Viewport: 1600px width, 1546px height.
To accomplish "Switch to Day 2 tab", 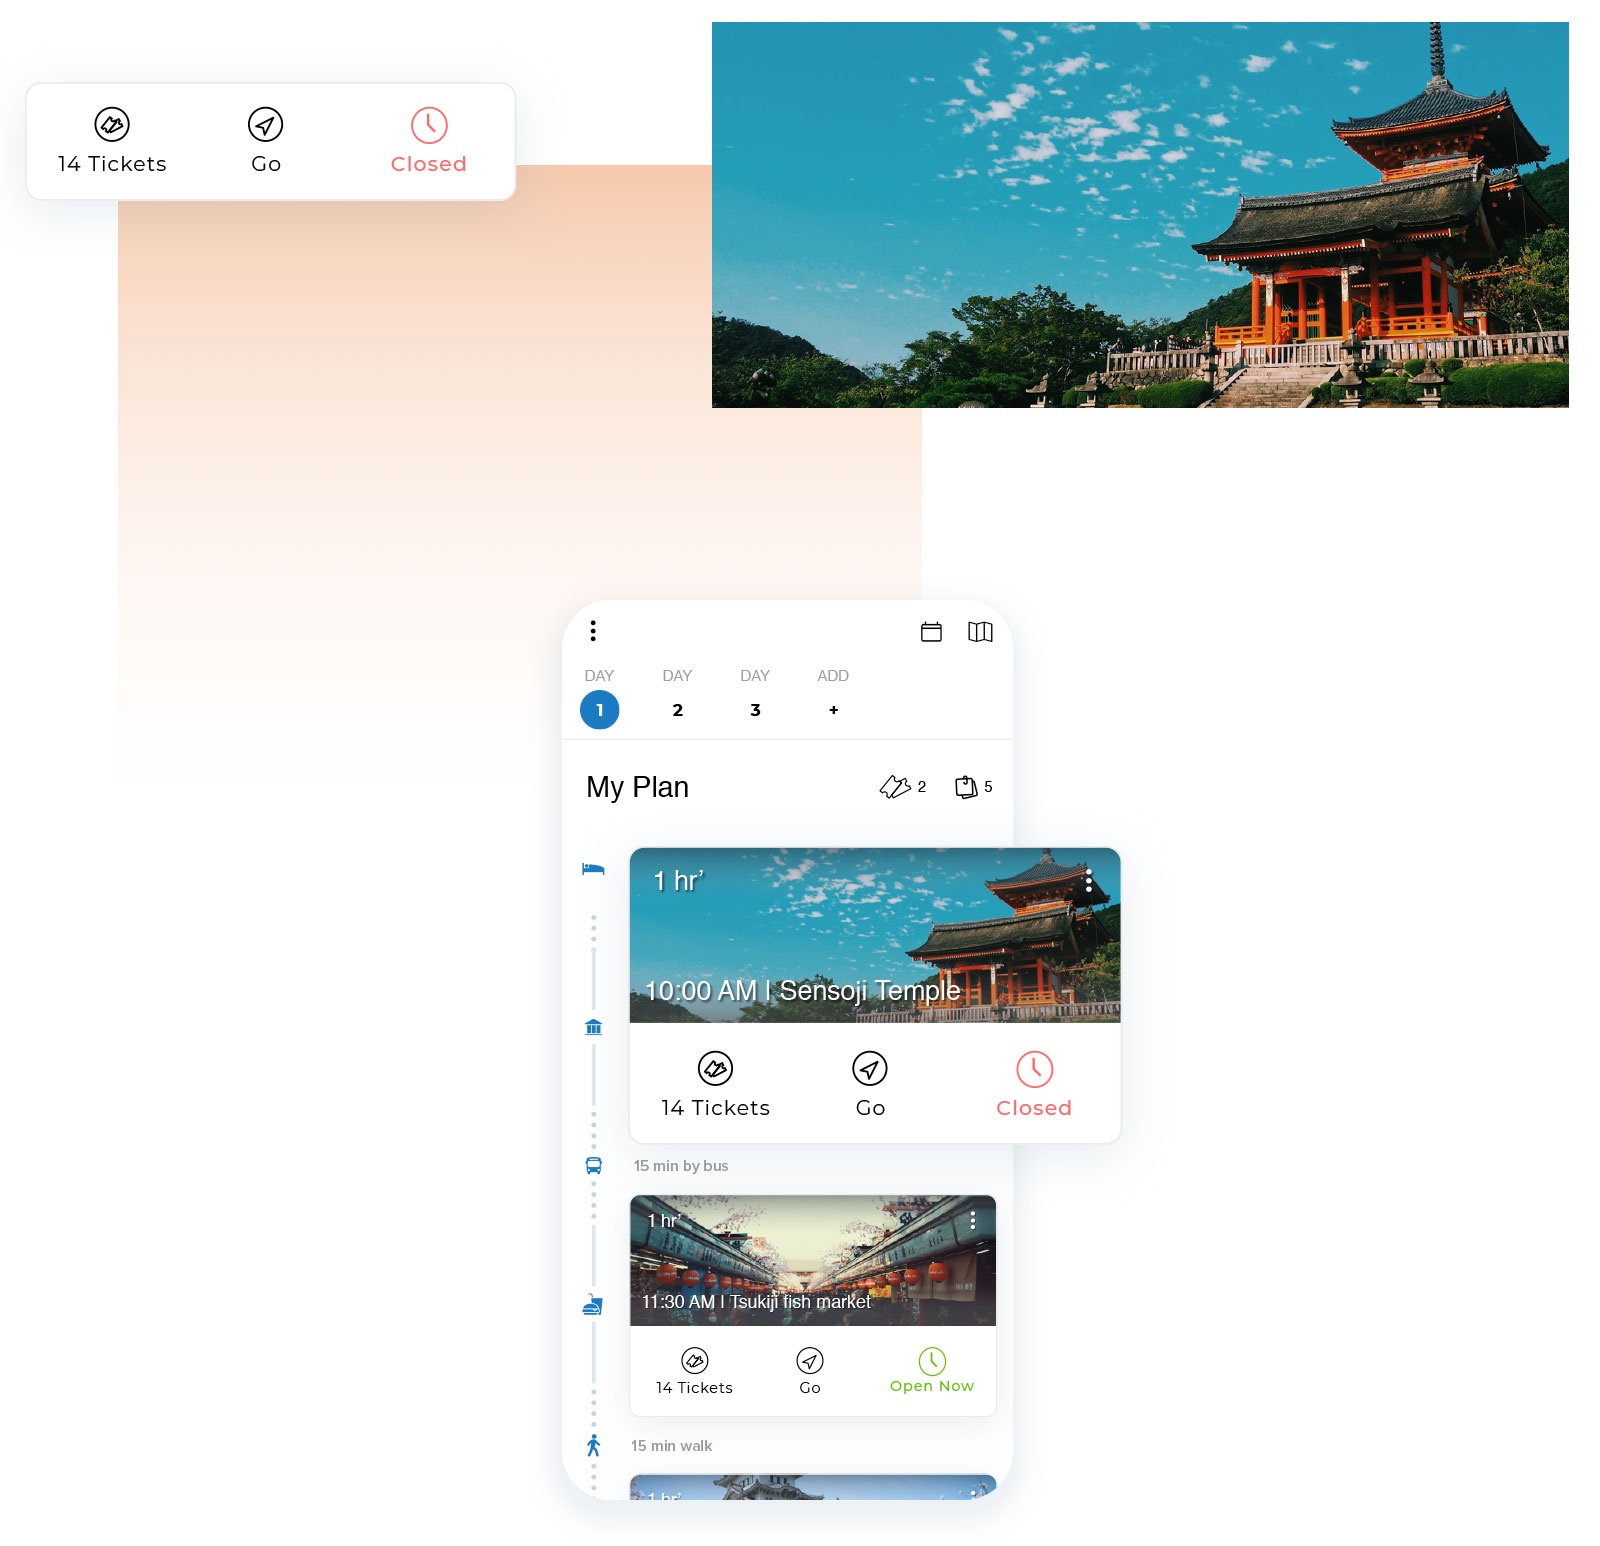I will click(x=678, y=710).
